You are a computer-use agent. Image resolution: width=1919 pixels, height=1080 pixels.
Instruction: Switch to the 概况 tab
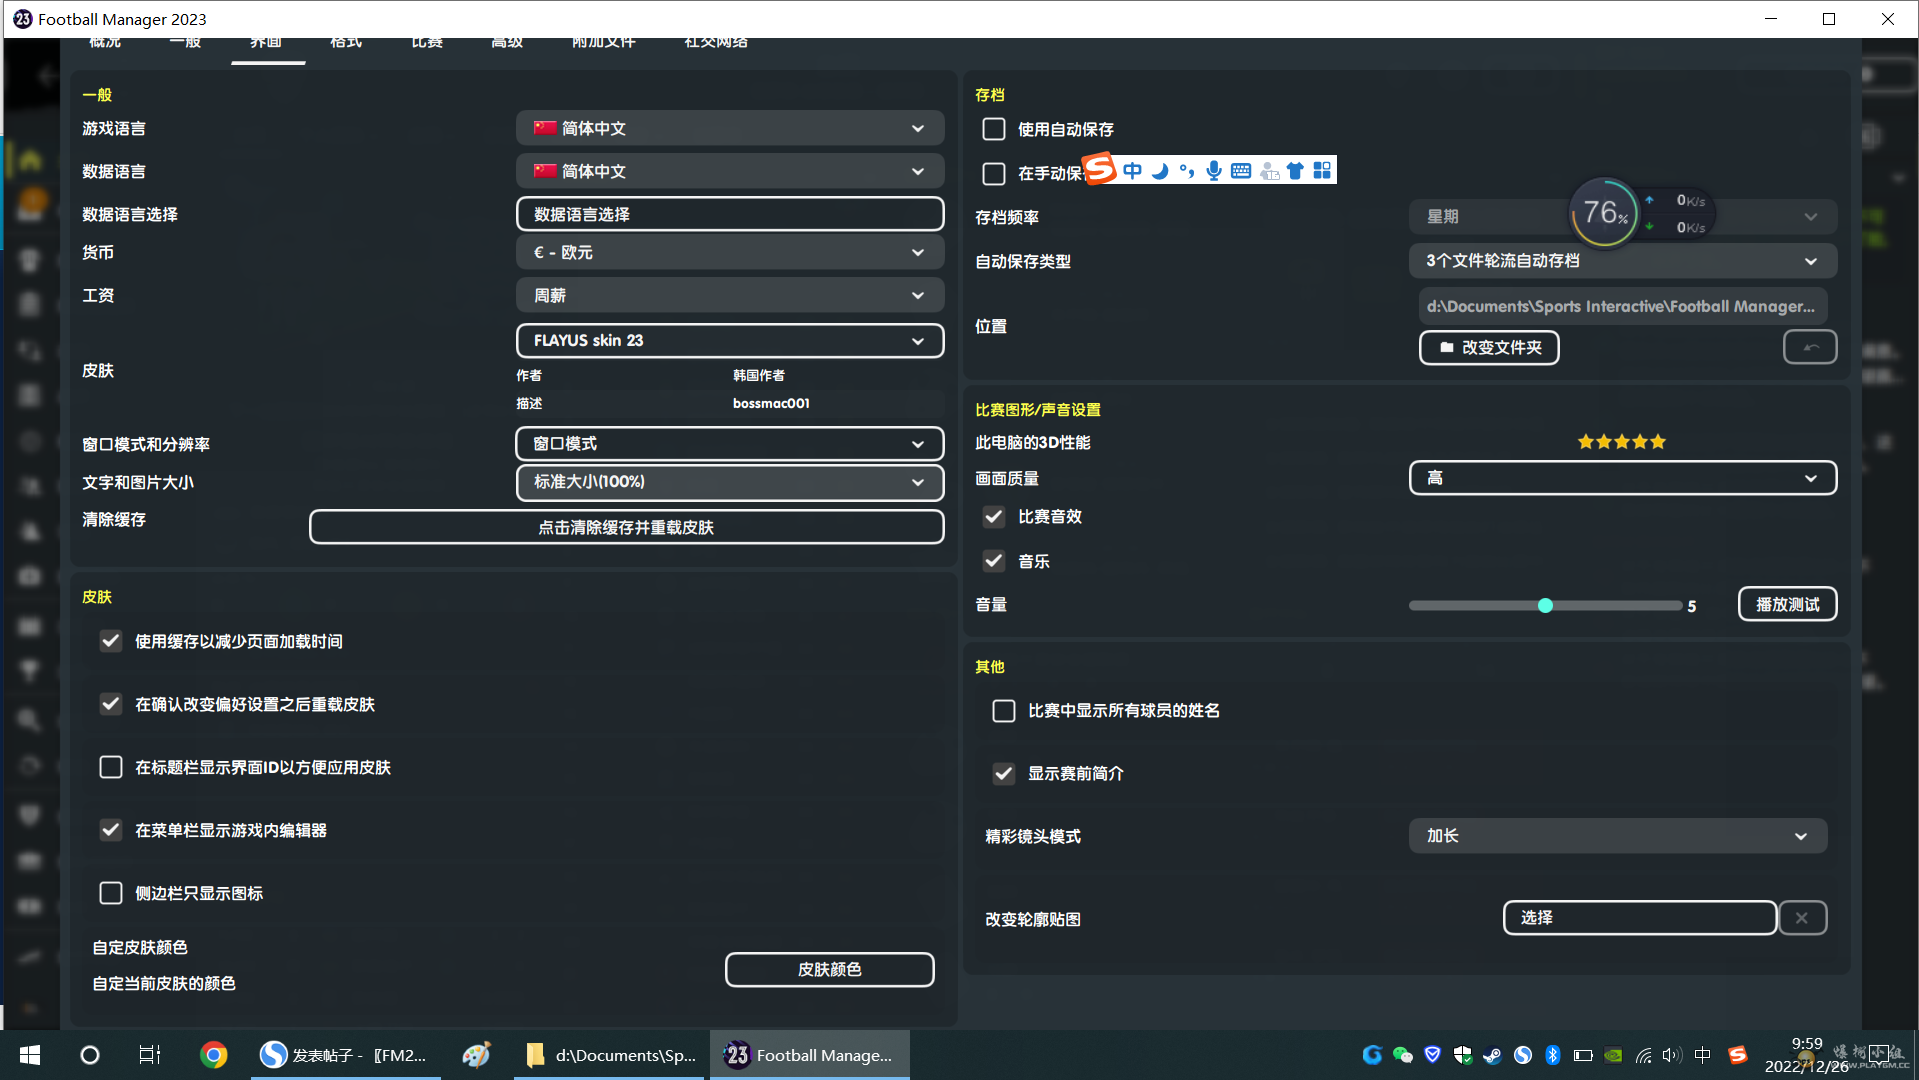coord(105,44)
